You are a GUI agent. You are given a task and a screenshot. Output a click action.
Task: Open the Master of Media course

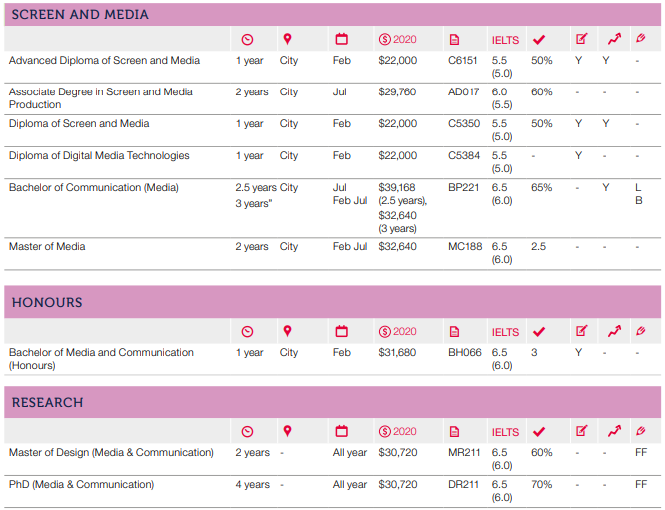(x=47, y=247)
